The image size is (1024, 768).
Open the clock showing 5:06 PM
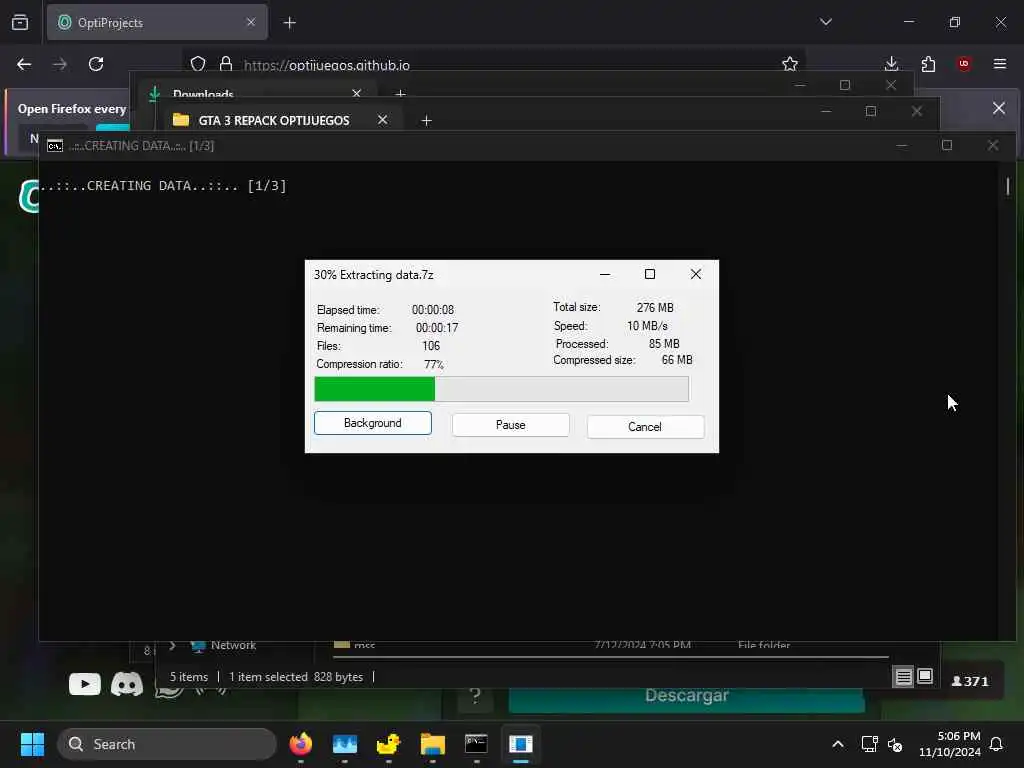click(950, 744)
